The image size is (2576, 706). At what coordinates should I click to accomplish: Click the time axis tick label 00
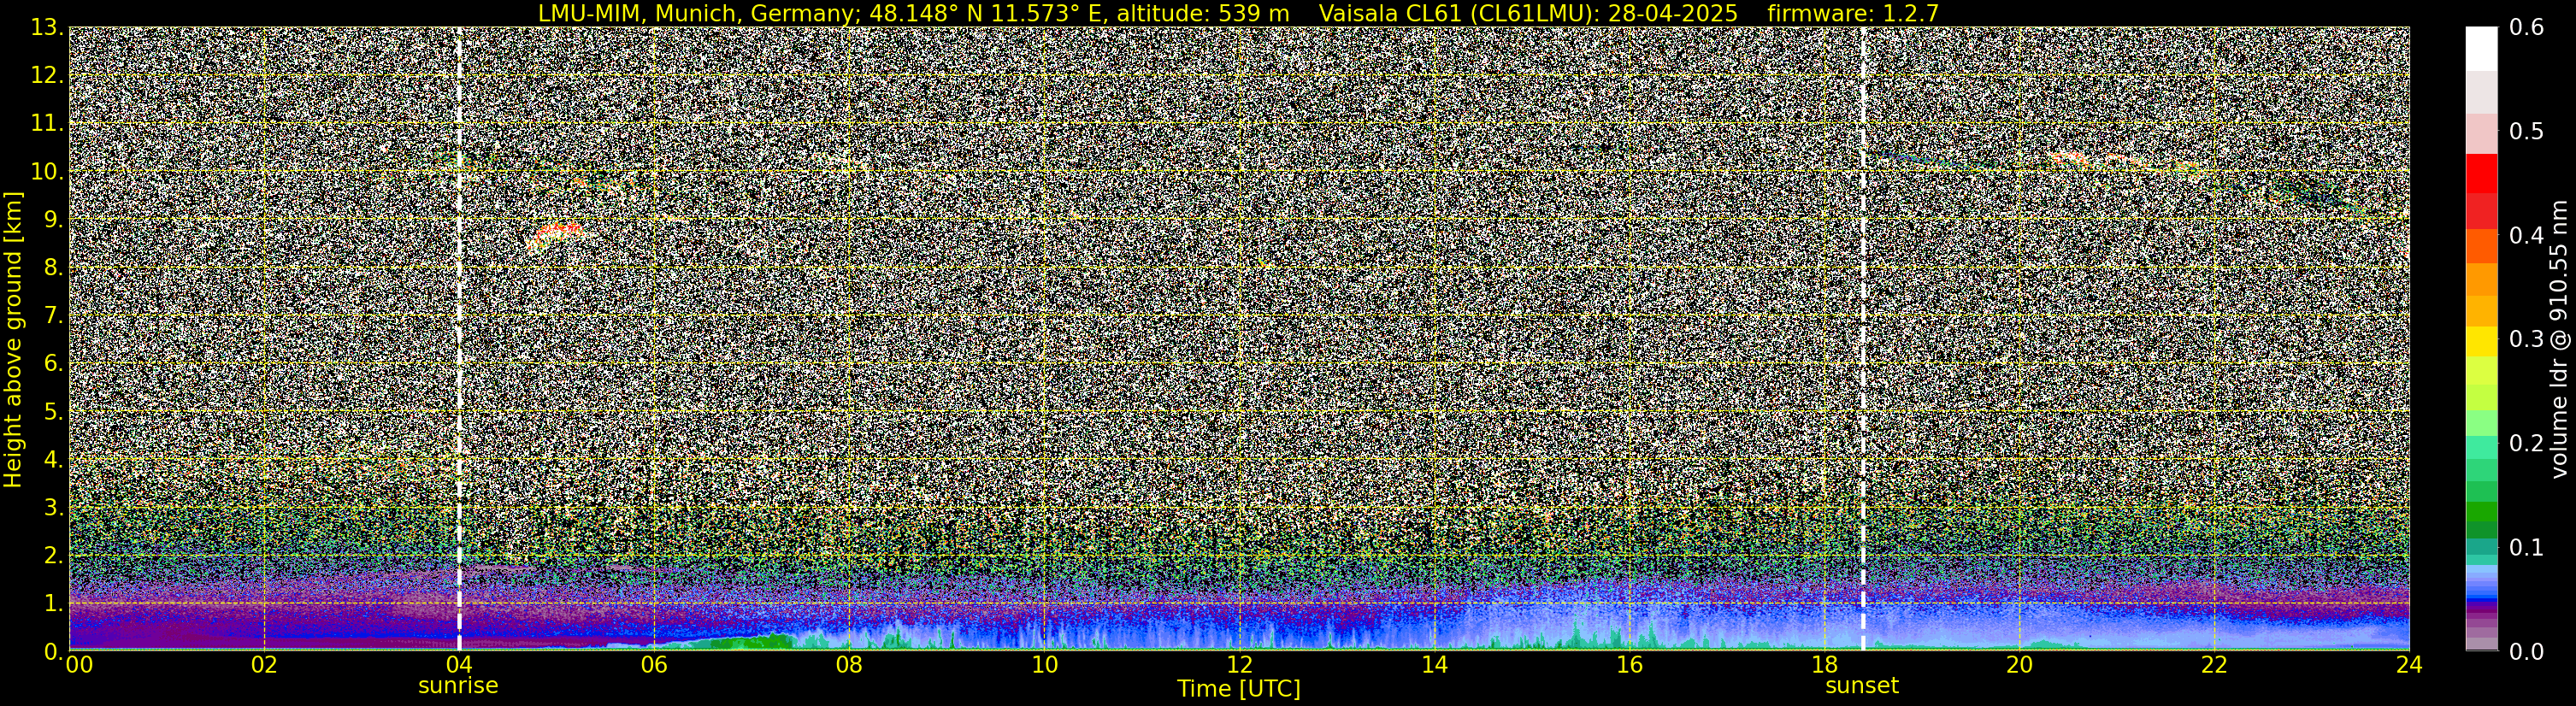click(x=79, y=665)
